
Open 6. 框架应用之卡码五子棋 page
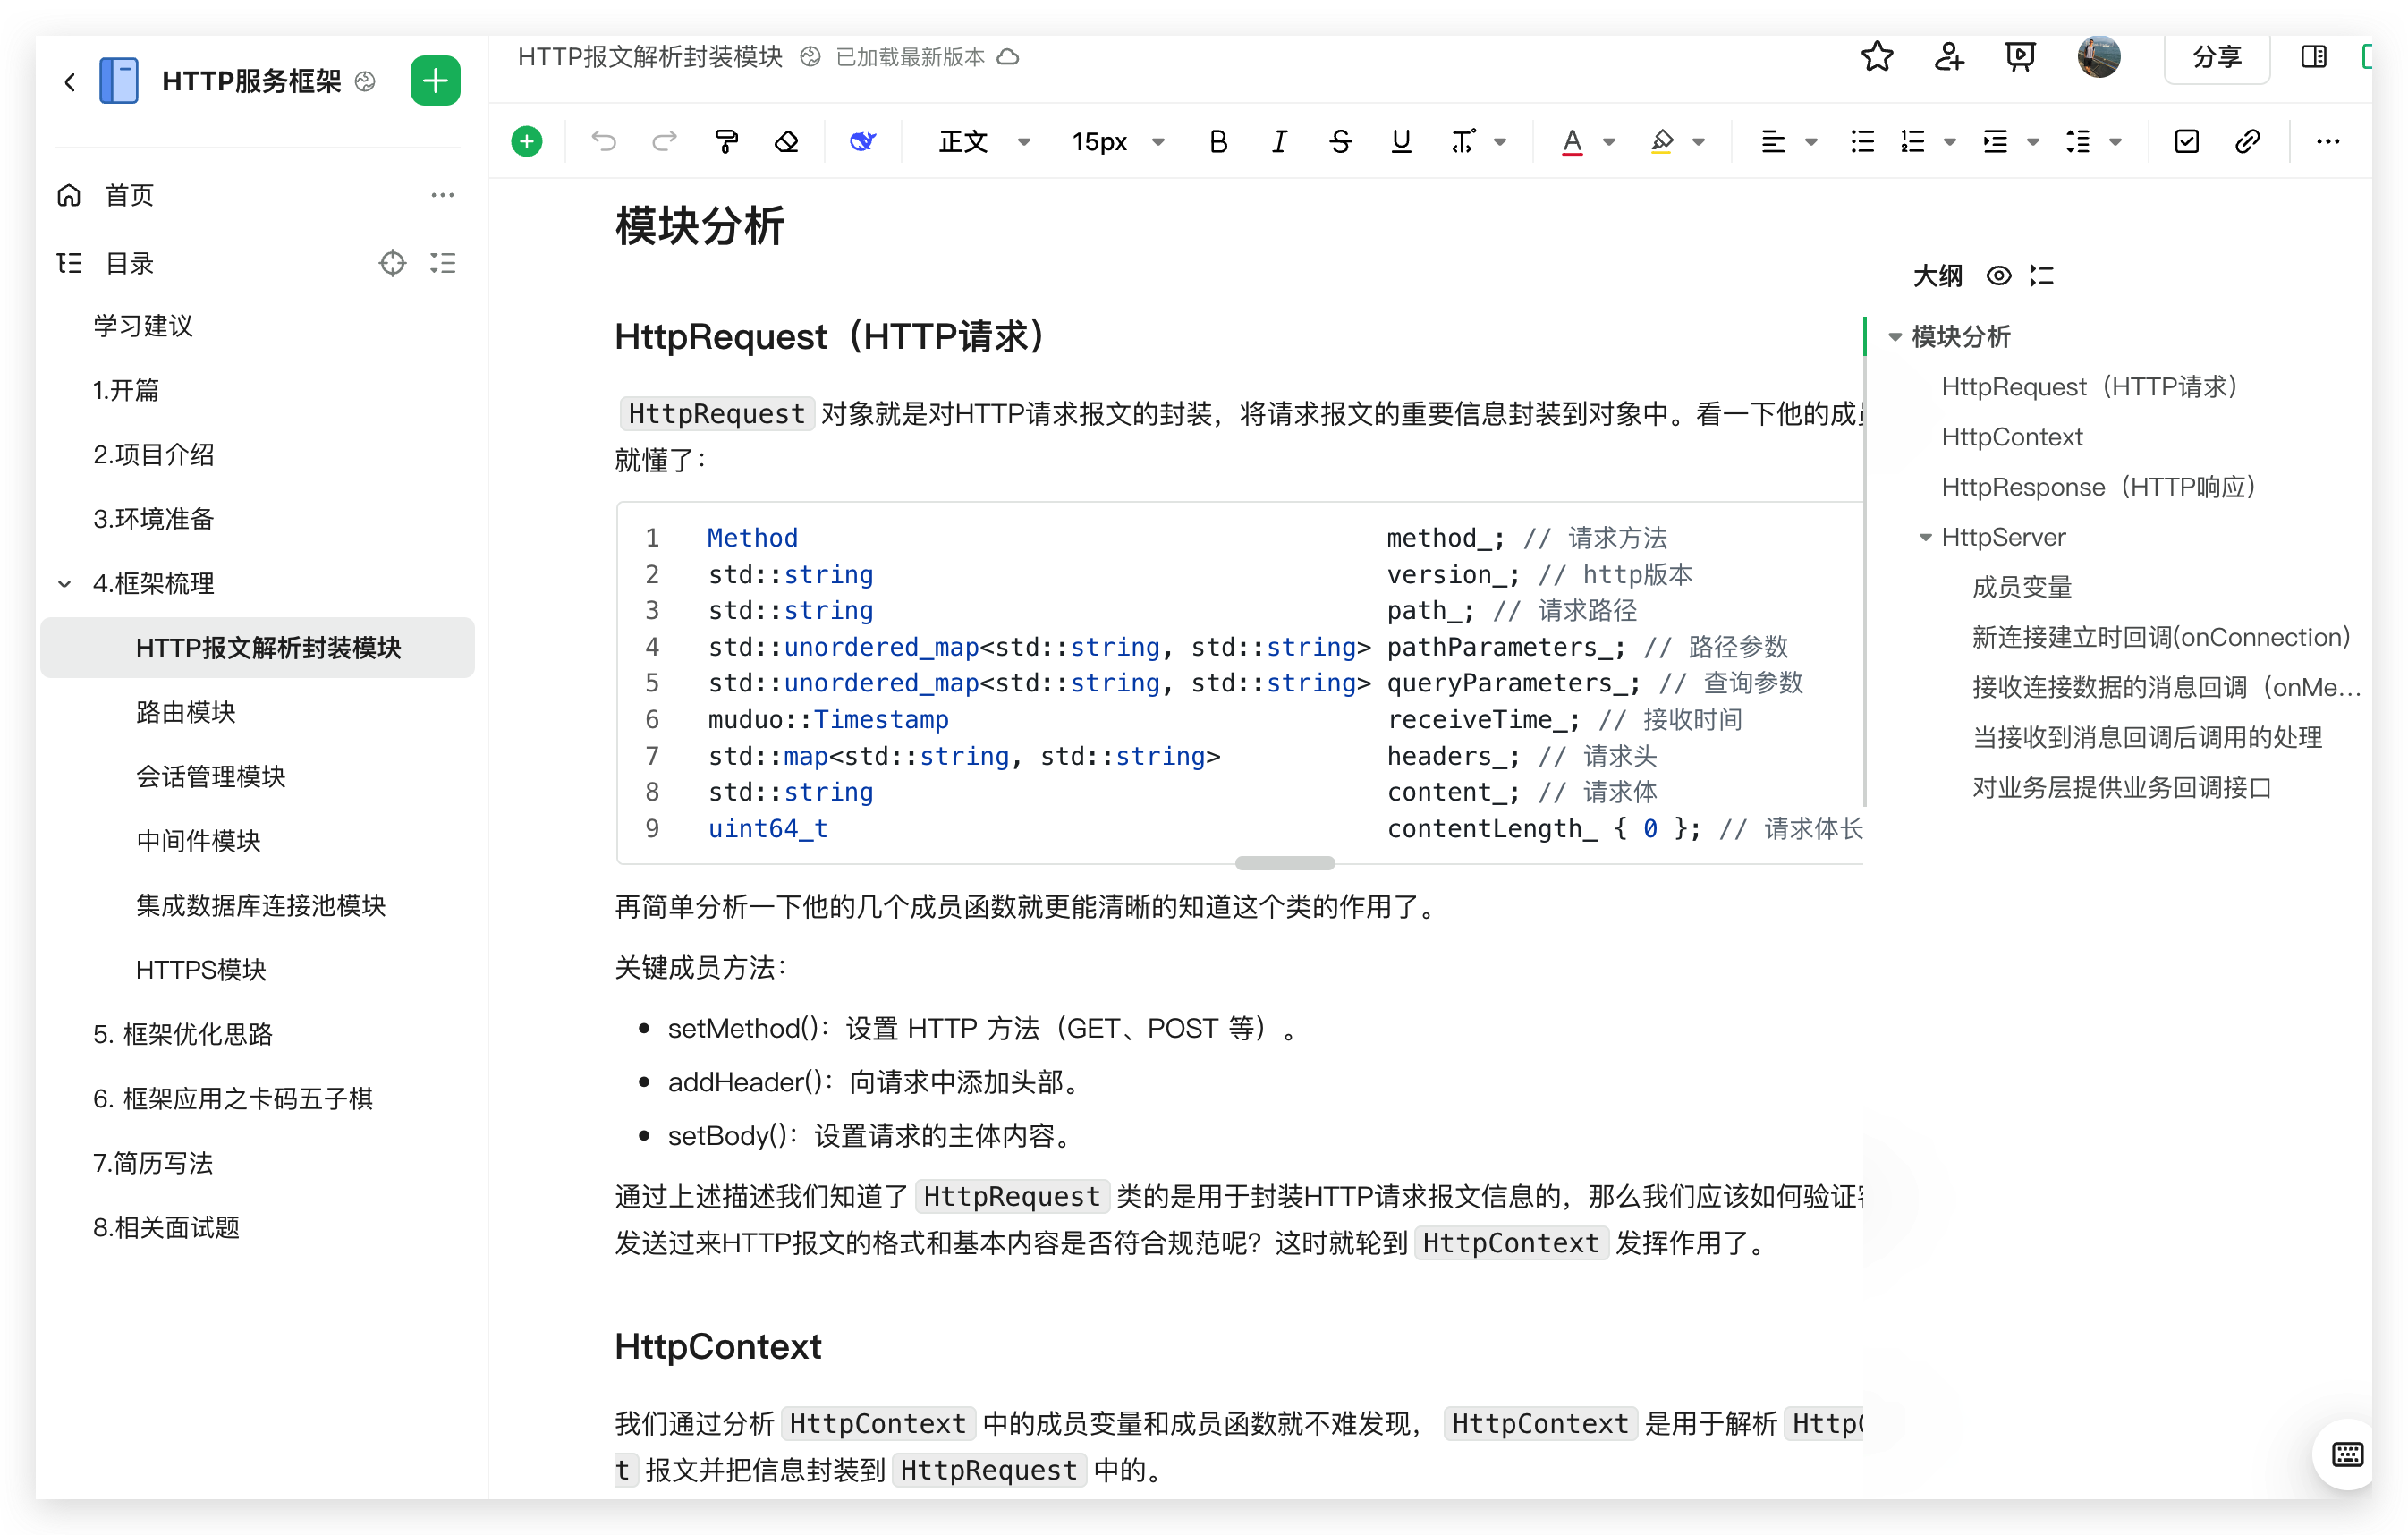233,1099
